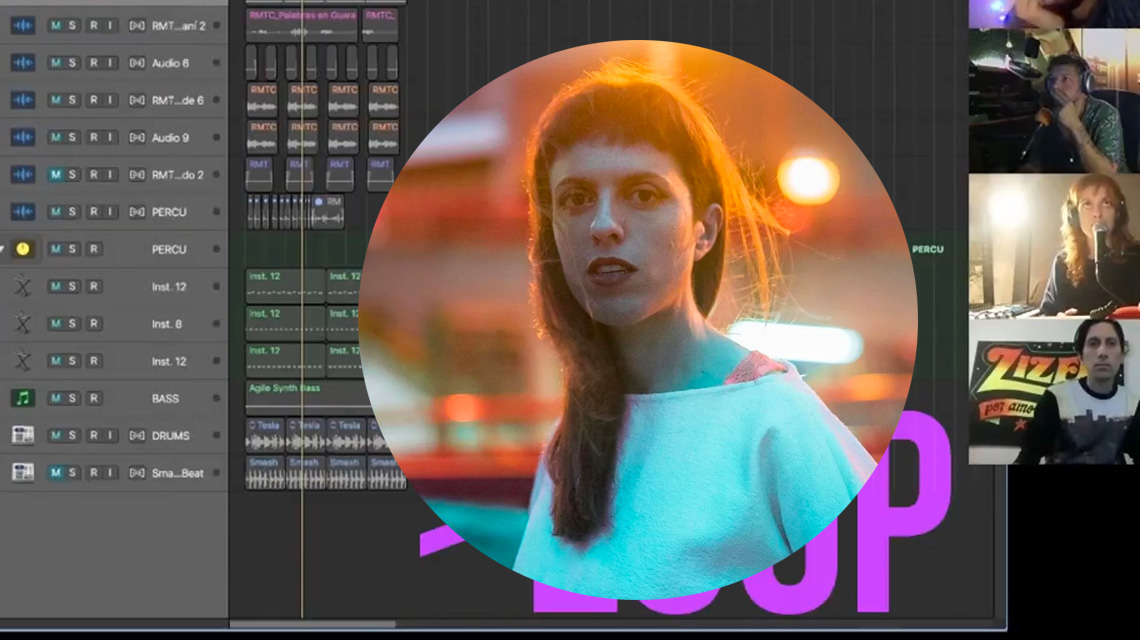Record-enable the Inst. 8 track
This screenshot has width=1140, height=640.
point(93,324)
